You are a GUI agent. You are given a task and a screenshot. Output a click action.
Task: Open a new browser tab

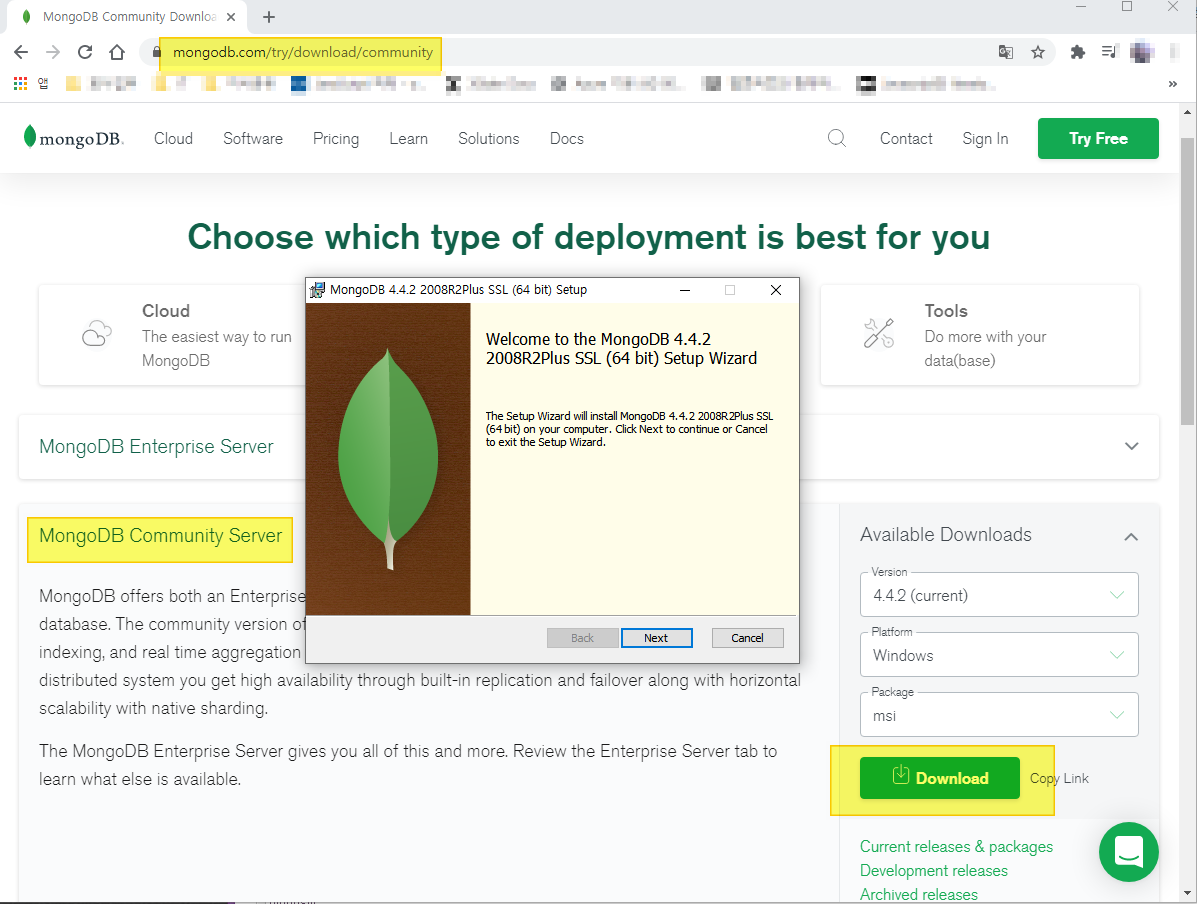(x=269, y=17)
